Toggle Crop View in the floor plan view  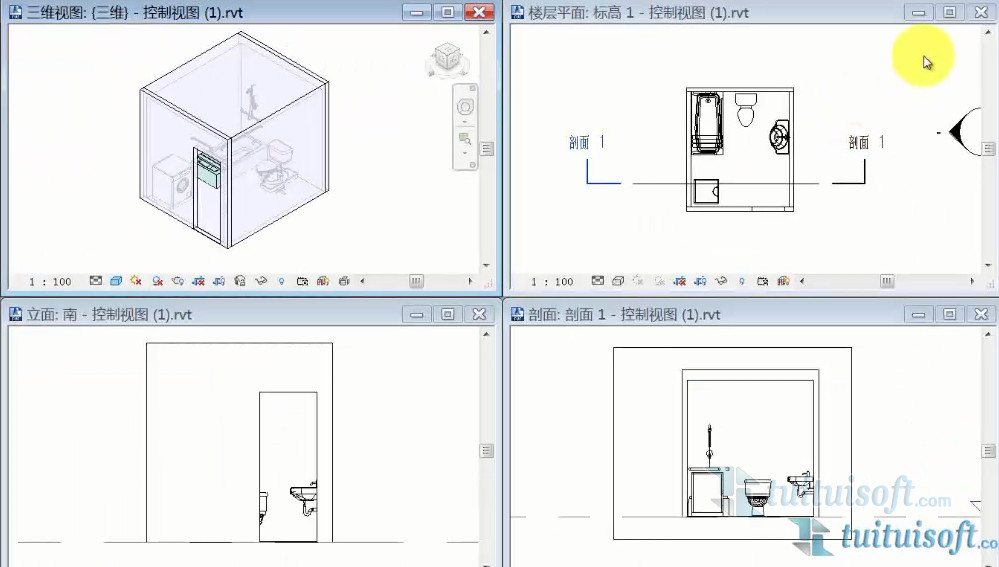[x=680, y=280]
